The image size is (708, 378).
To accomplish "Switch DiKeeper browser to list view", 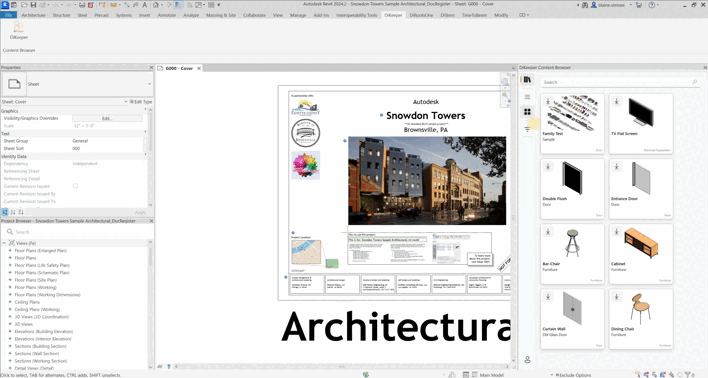I will 527,97.
